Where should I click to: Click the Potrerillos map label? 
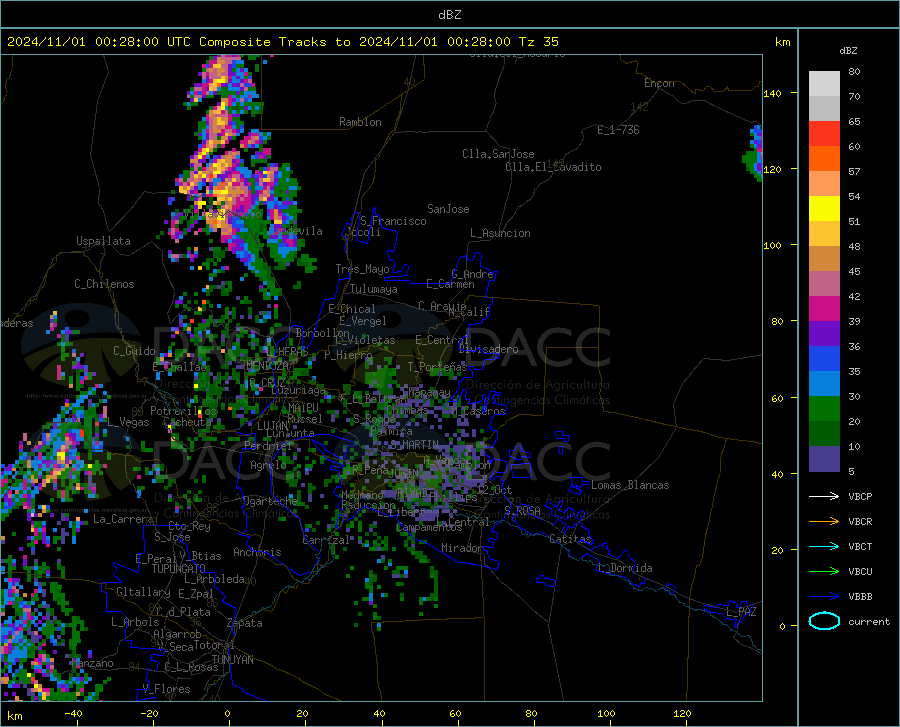tap(183, 411)
